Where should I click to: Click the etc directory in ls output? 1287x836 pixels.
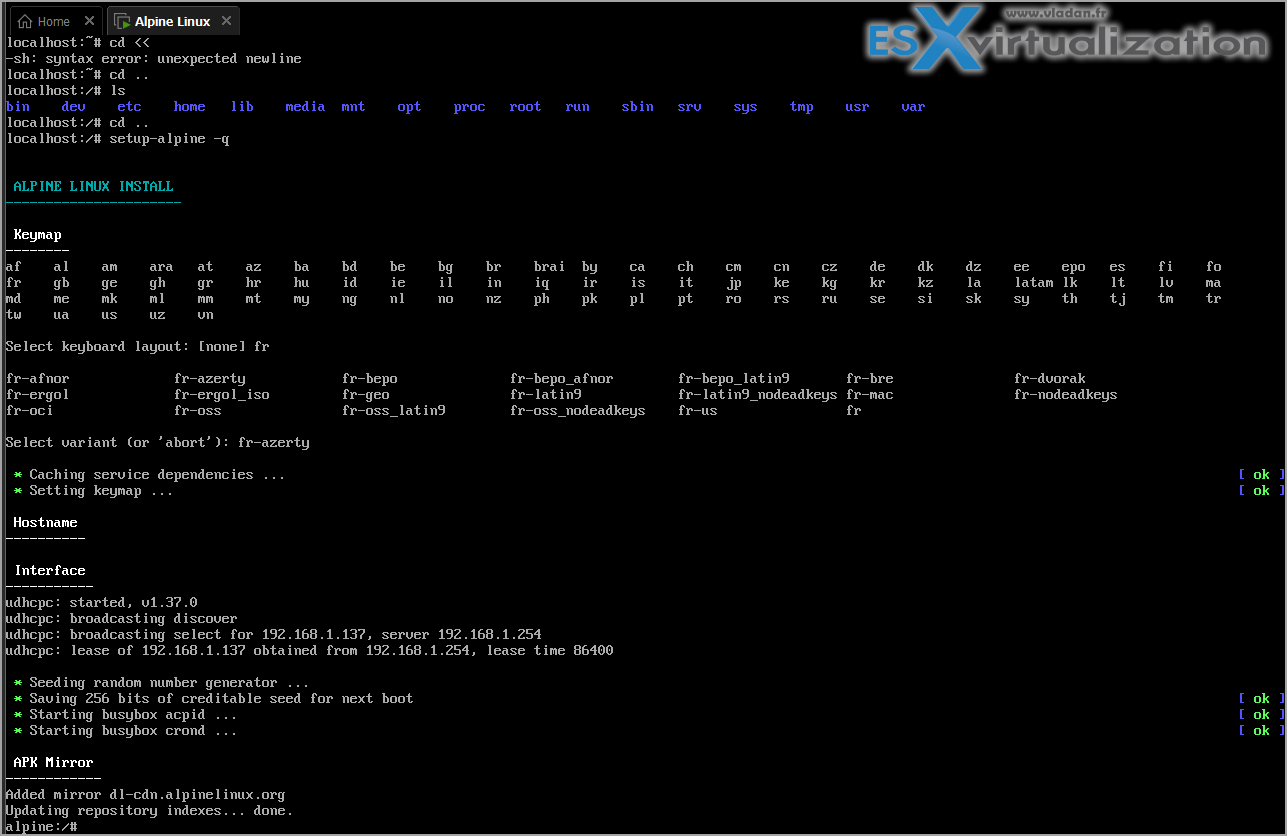pyautogui.click(x=129, y=107)
